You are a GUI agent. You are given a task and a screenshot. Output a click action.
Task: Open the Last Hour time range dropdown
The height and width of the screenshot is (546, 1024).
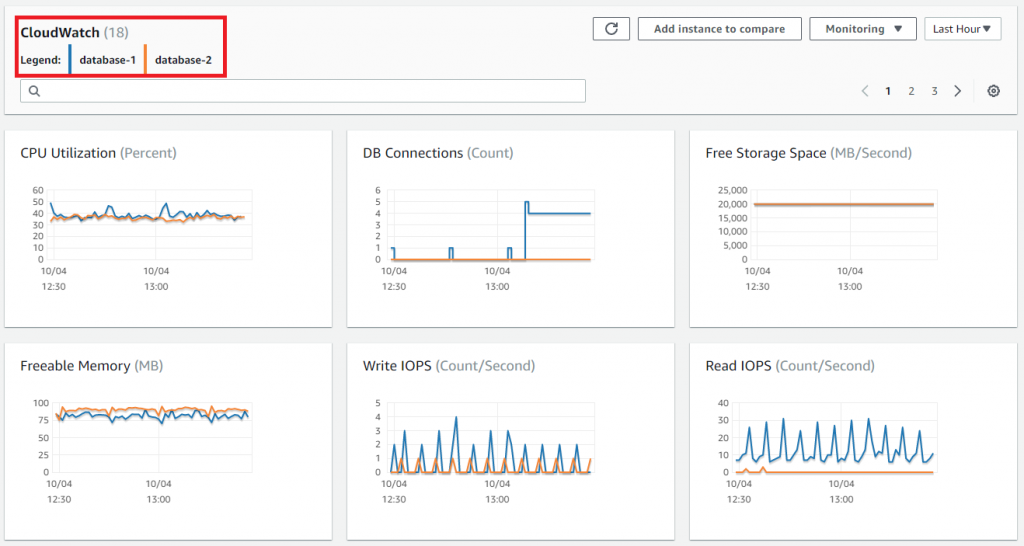[963, 29]
